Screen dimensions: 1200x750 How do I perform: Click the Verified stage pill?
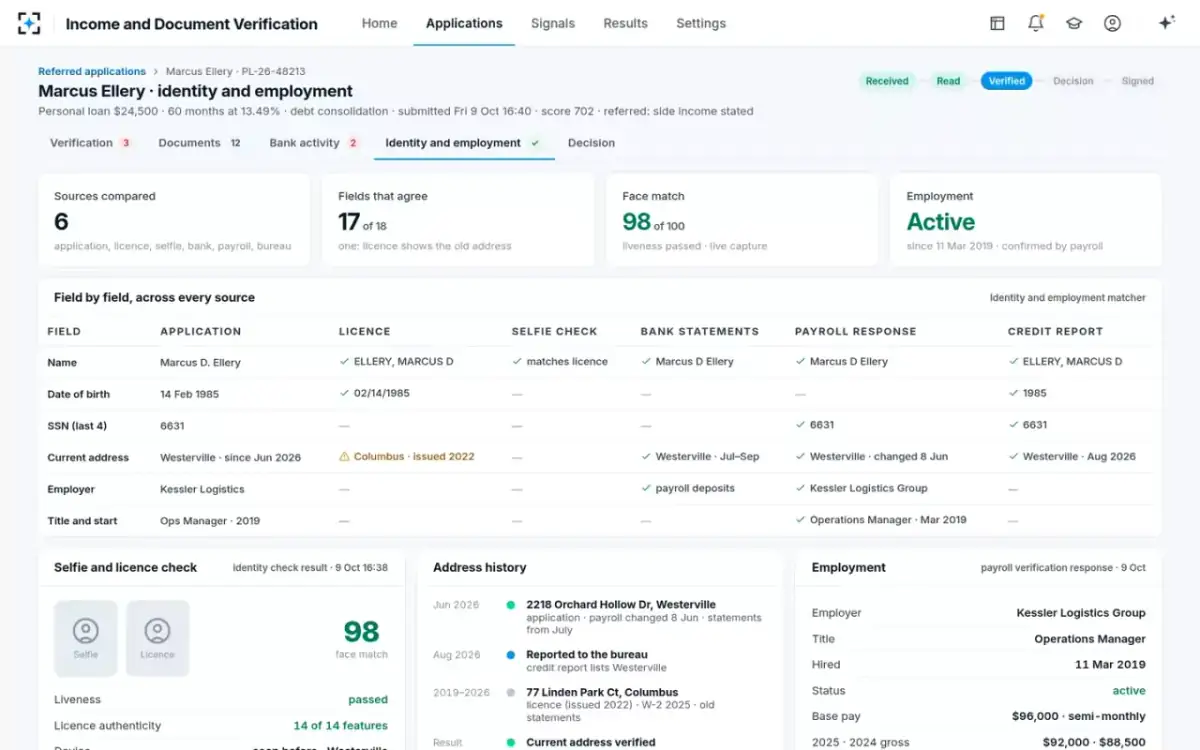(1007, 81)
